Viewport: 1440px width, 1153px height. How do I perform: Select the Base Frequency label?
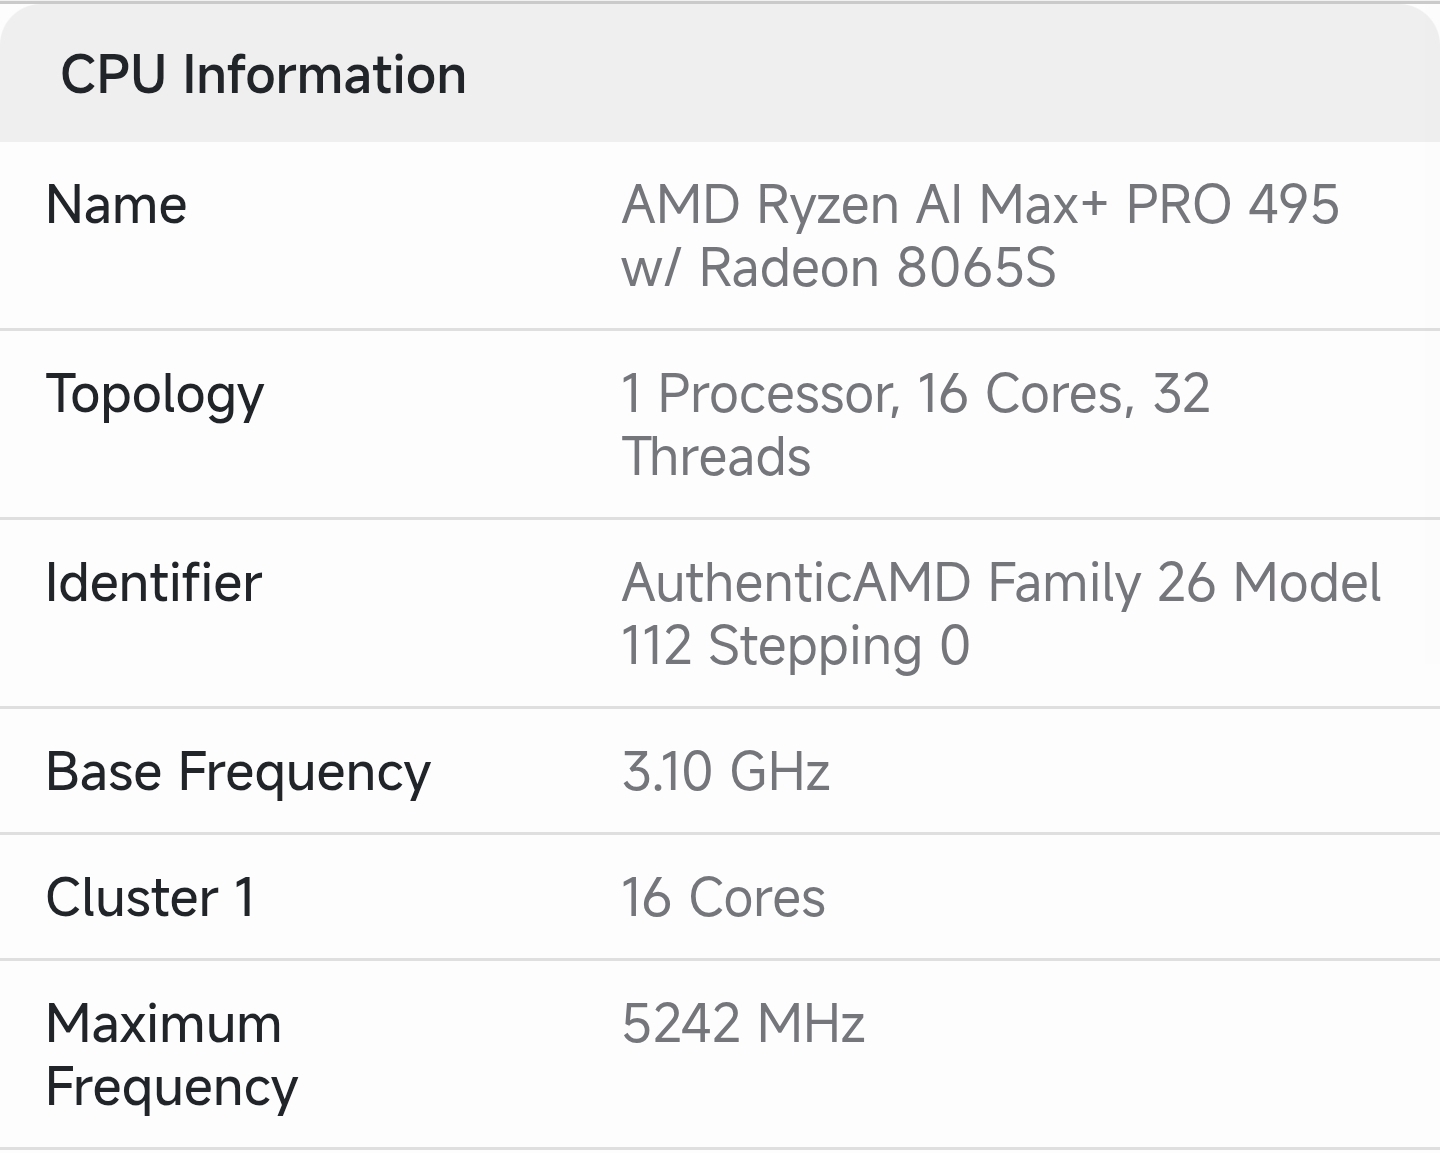click(x=238, y=773)
